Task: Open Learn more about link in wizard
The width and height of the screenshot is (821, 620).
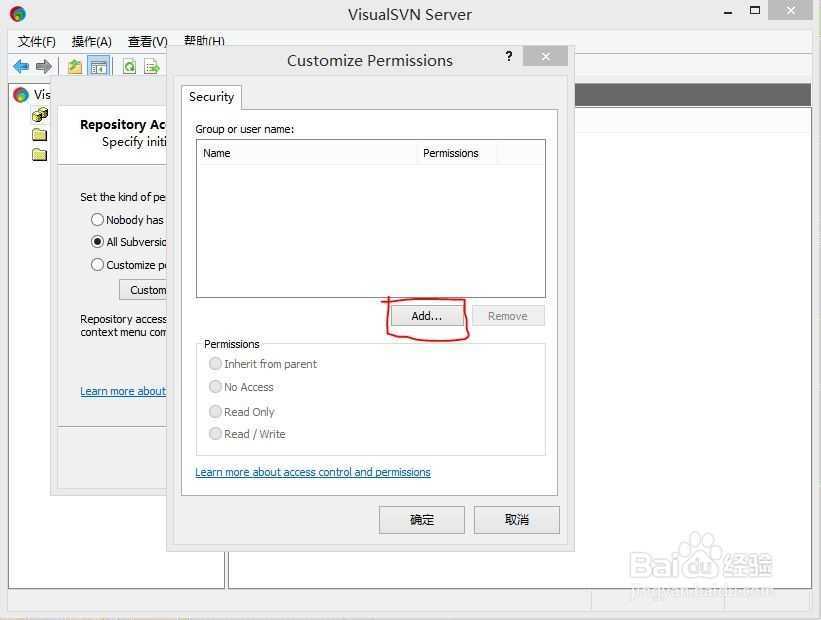Action: click(x=123, y=391)
